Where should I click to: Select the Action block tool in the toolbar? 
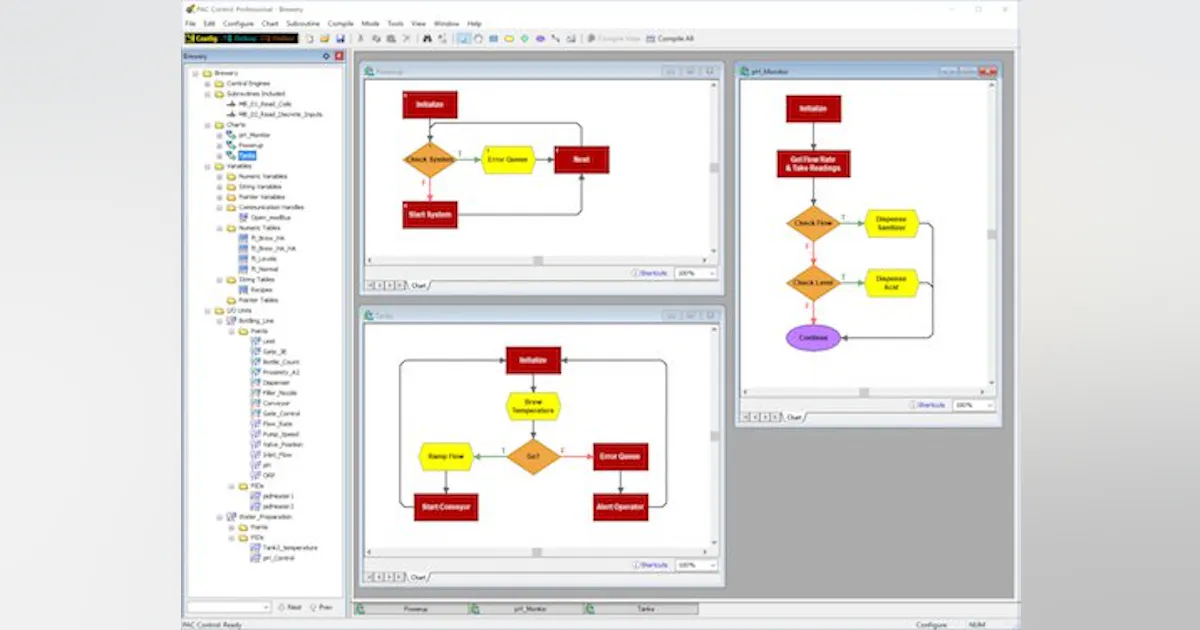coord(493,38)
